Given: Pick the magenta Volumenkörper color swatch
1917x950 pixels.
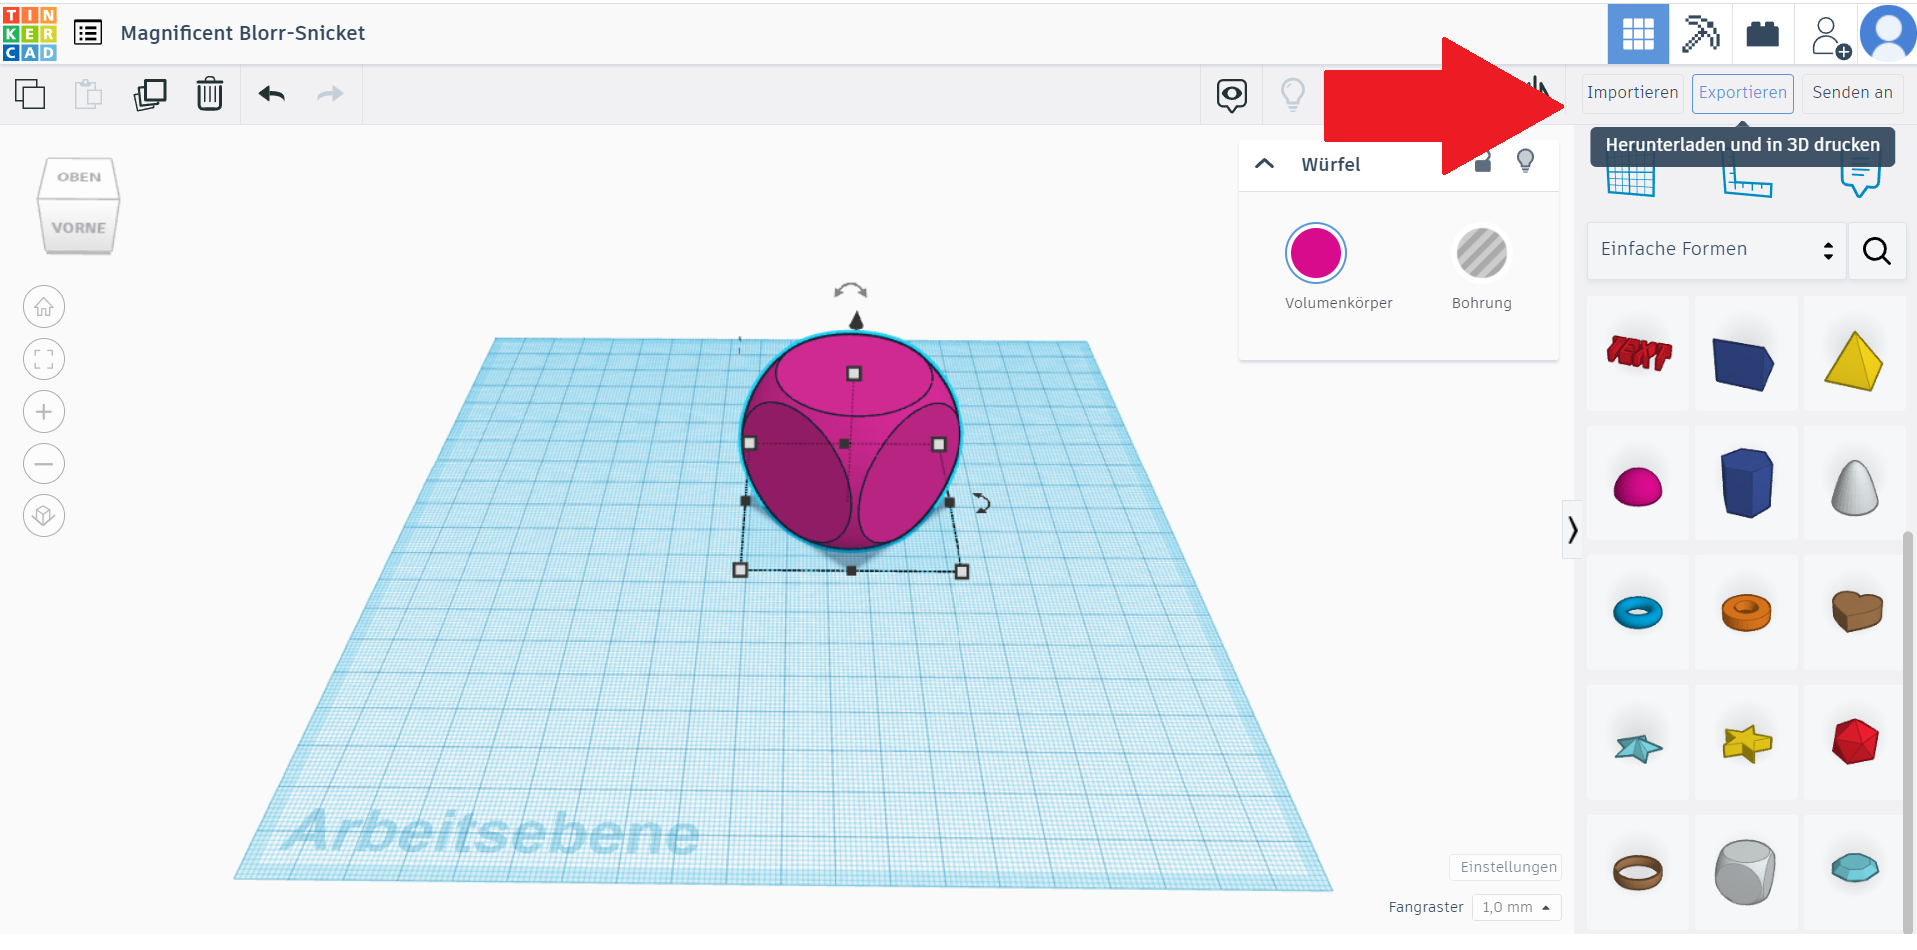Looking at the screenshot, I should point(1315,254).
